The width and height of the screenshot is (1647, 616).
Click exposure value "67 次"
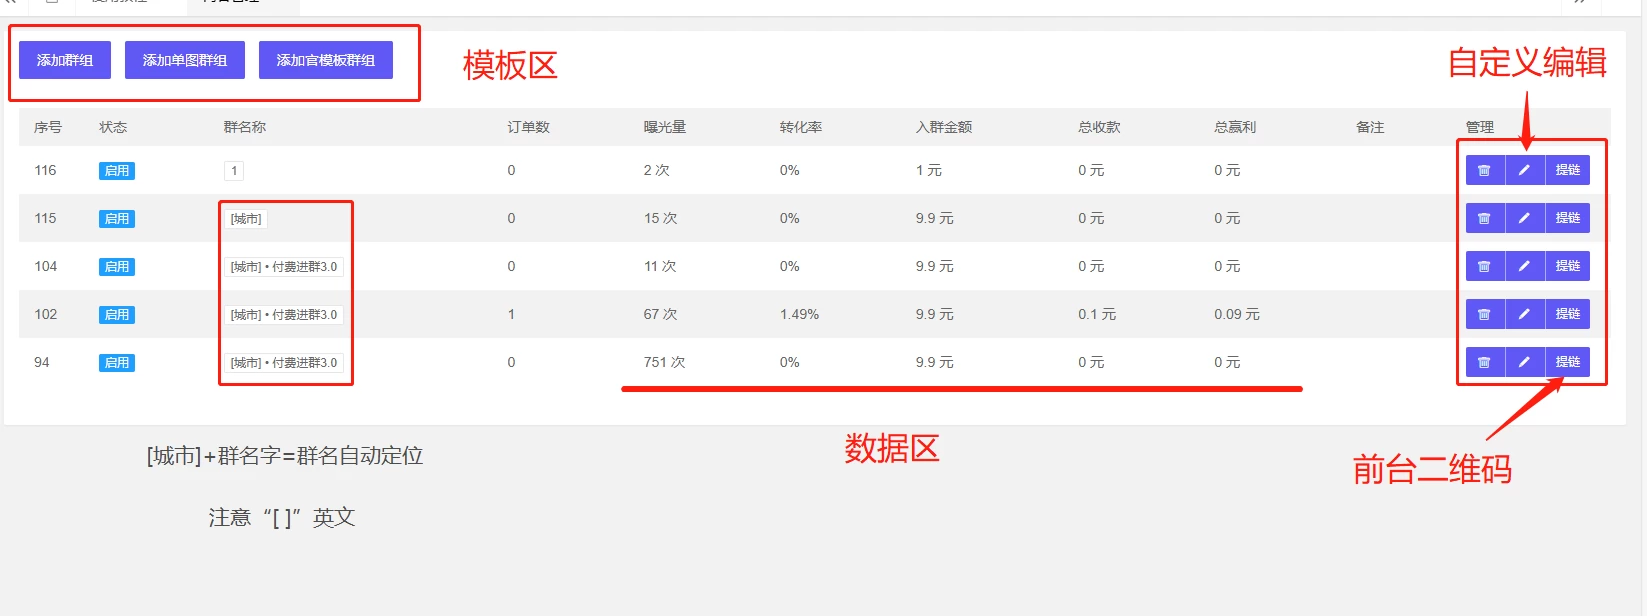click(661, 314)
